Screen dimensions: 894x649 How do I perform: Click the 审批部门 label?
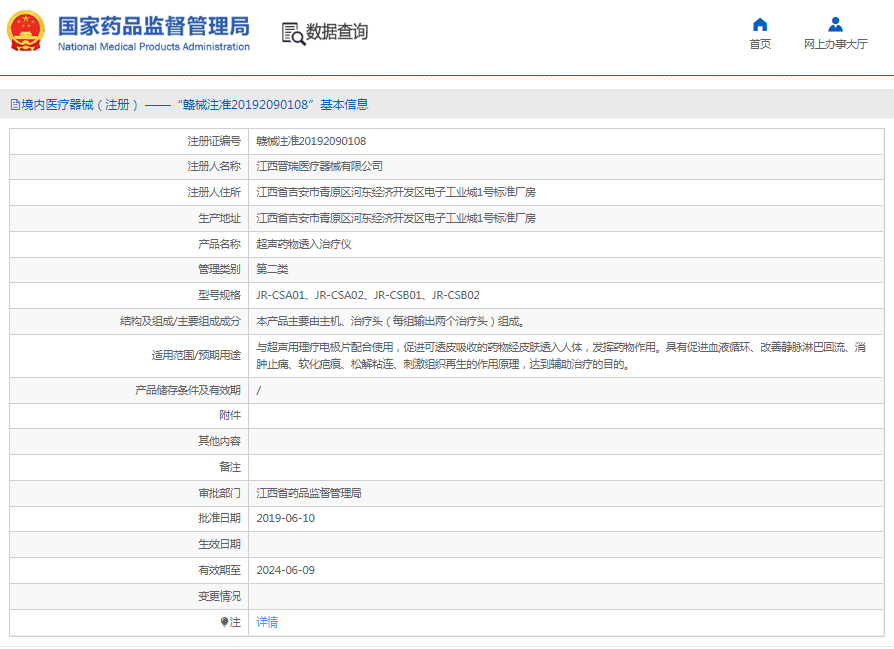tap(219, 493)
